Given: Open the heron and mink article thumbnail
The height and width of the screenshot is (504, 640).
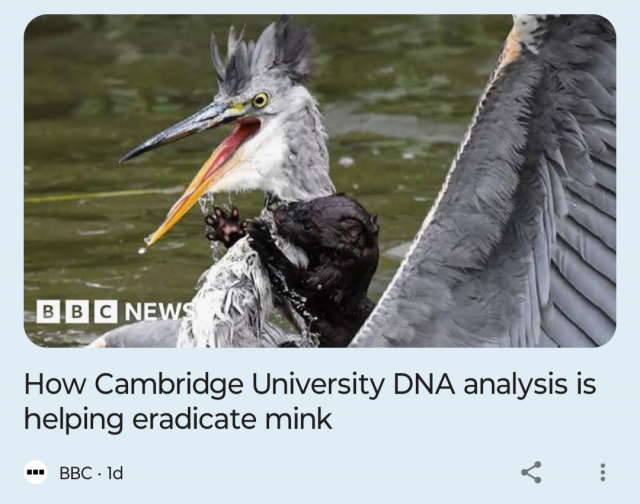Looking at the screenshot, I should point(320,181).
